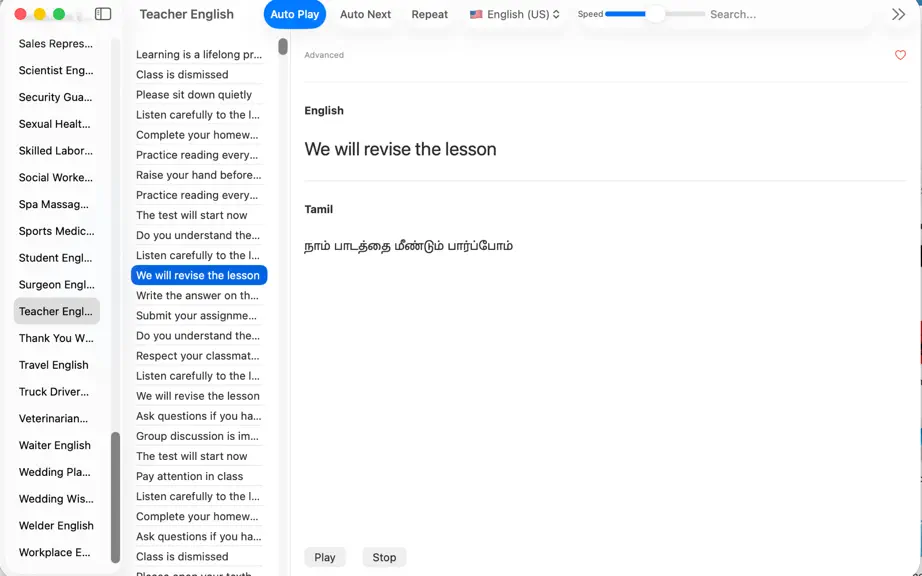Open the Wedding Wis... category
The width and height of the screenshot is (922, 576).
56,499
